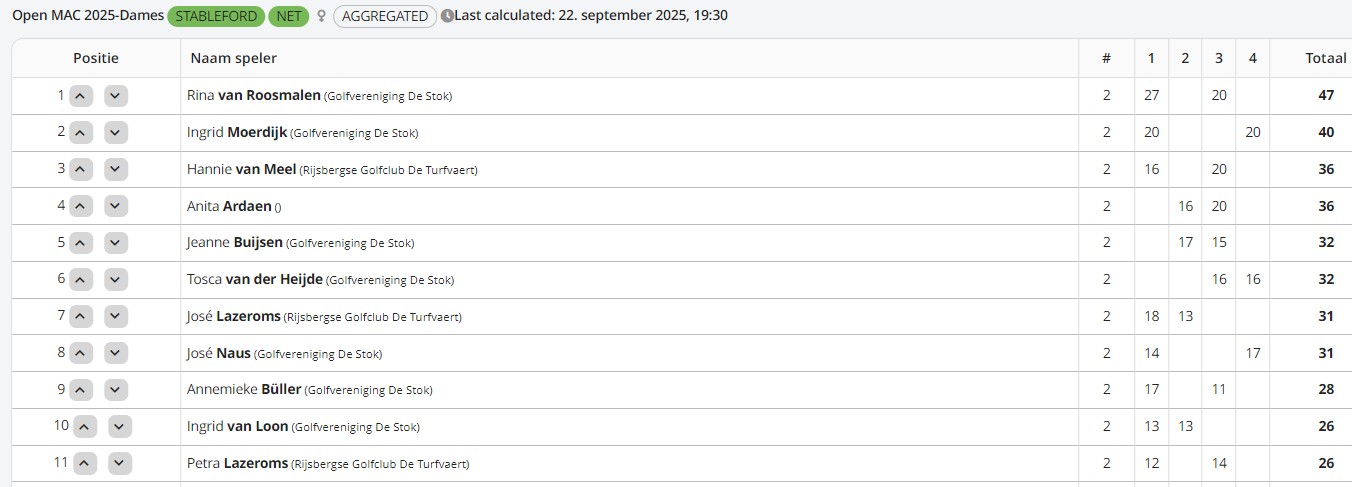This screenshot has height=487, width=1352.
Task: Click up arrow on position 7 row
Action: (81, 317)
